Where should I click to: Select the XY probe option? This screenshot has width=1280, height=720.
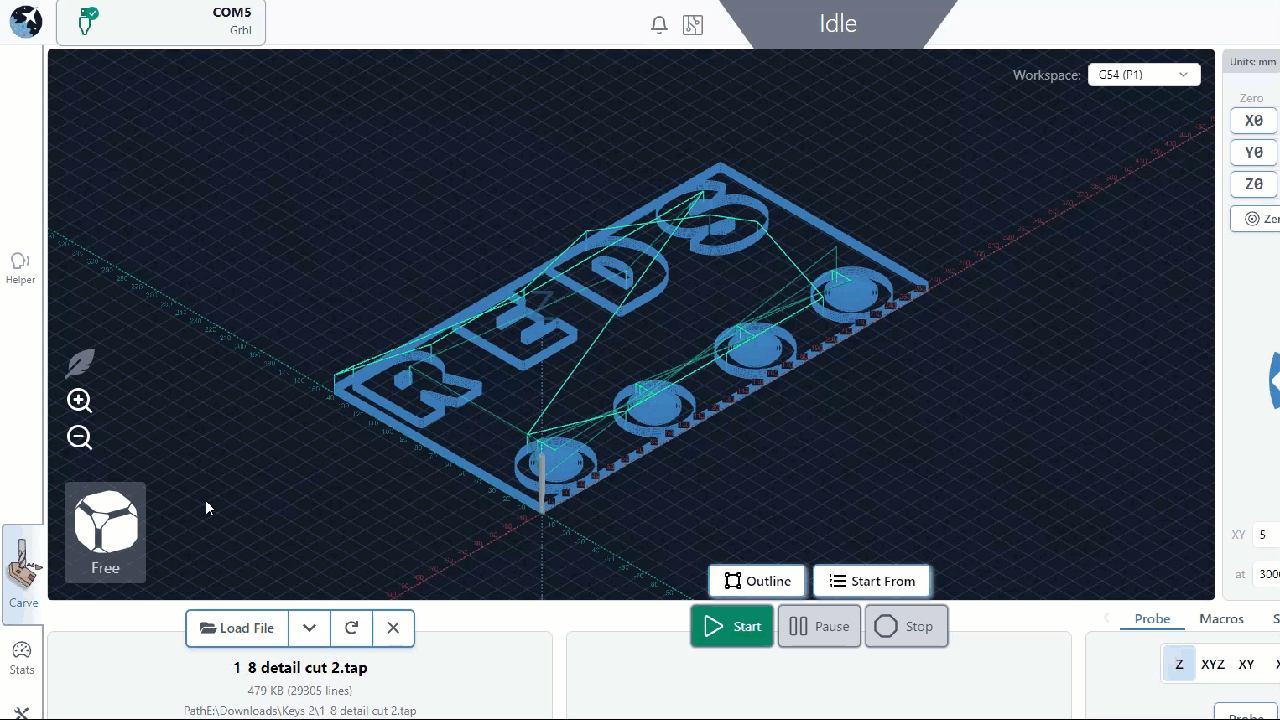click(x=1246, y=664)
